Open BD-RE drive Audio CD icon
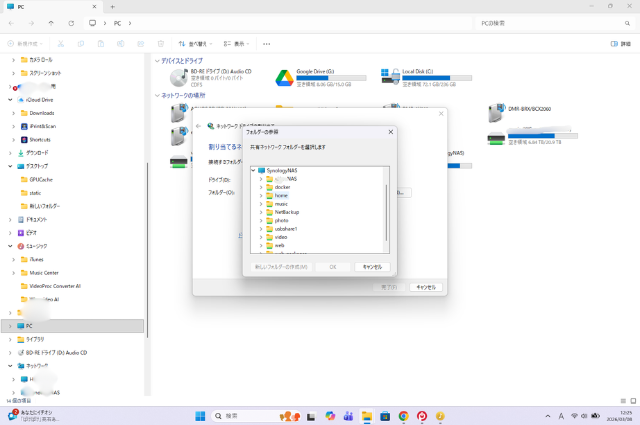 pos(179,76)
